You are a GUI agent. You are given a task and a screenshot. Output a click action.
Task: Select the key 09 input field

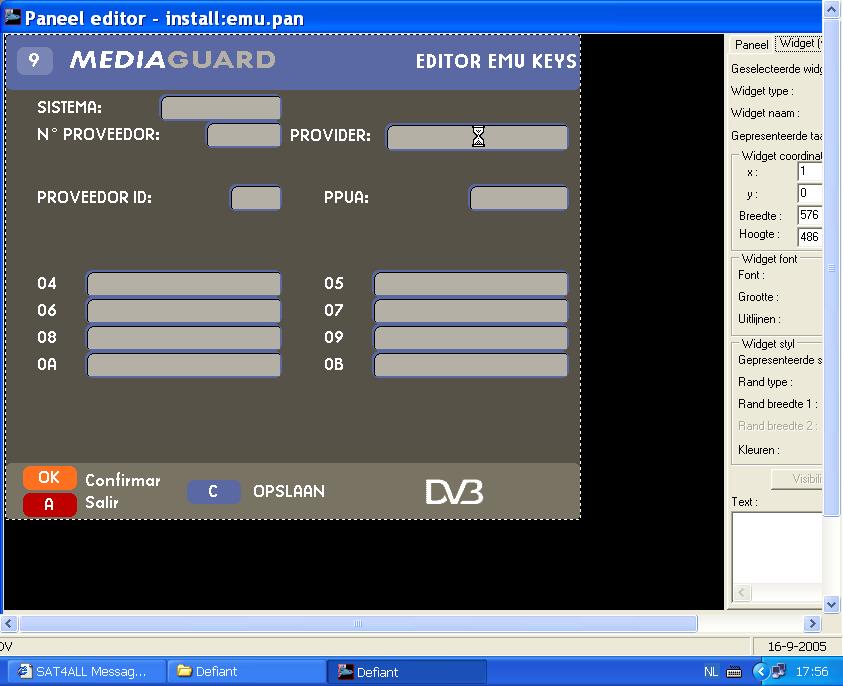471,337
